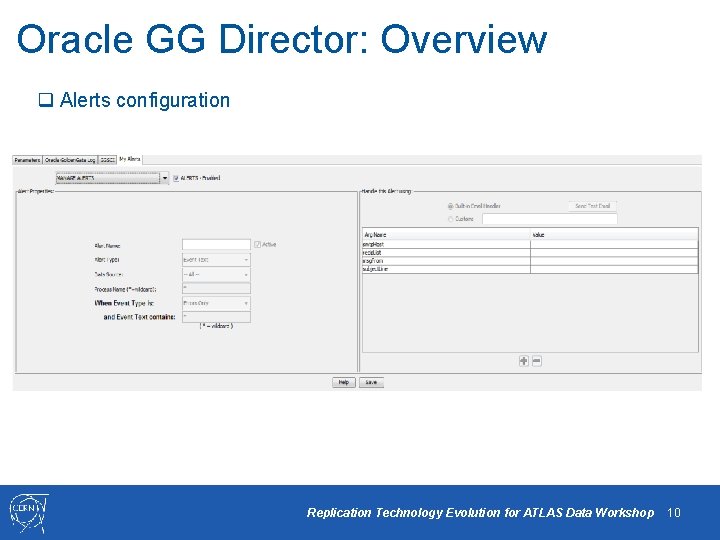Open the Manage Alerts dropdown
Screen dimensions: 720x540
(x=112, y=178)
